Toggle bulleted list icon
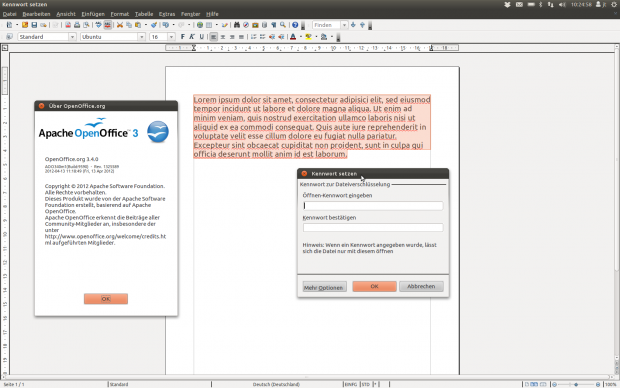This screenshot has height=388, width=620. coord(263,37)
